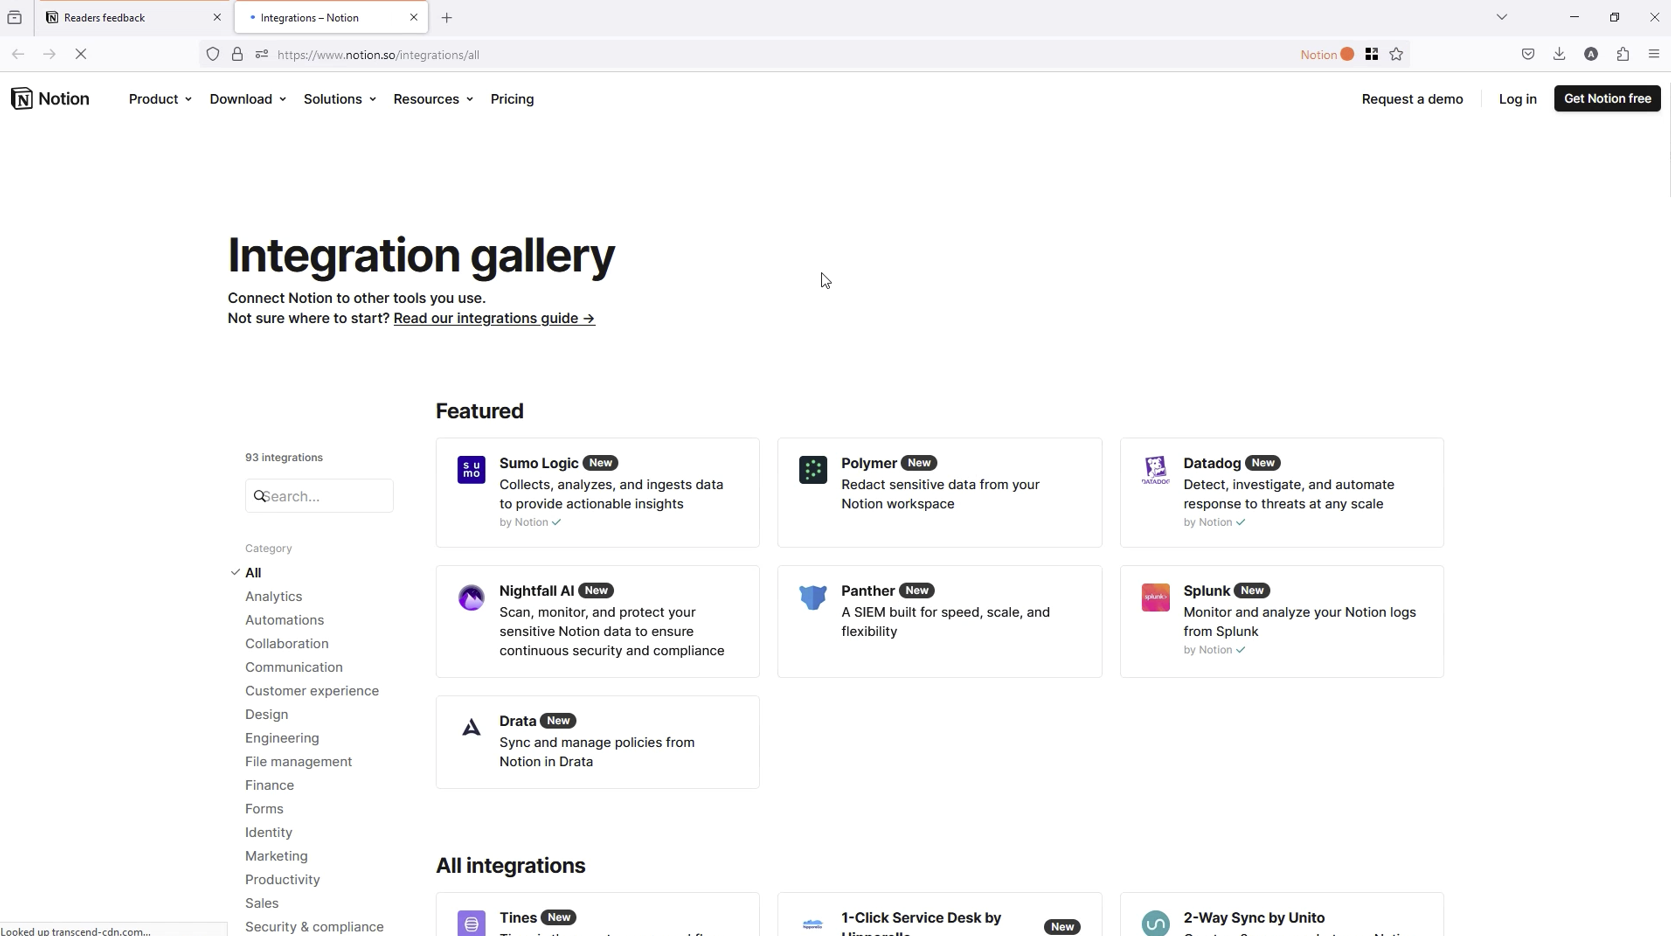
Task: Click the Get Notion free button
Action: coord(1607,99)
